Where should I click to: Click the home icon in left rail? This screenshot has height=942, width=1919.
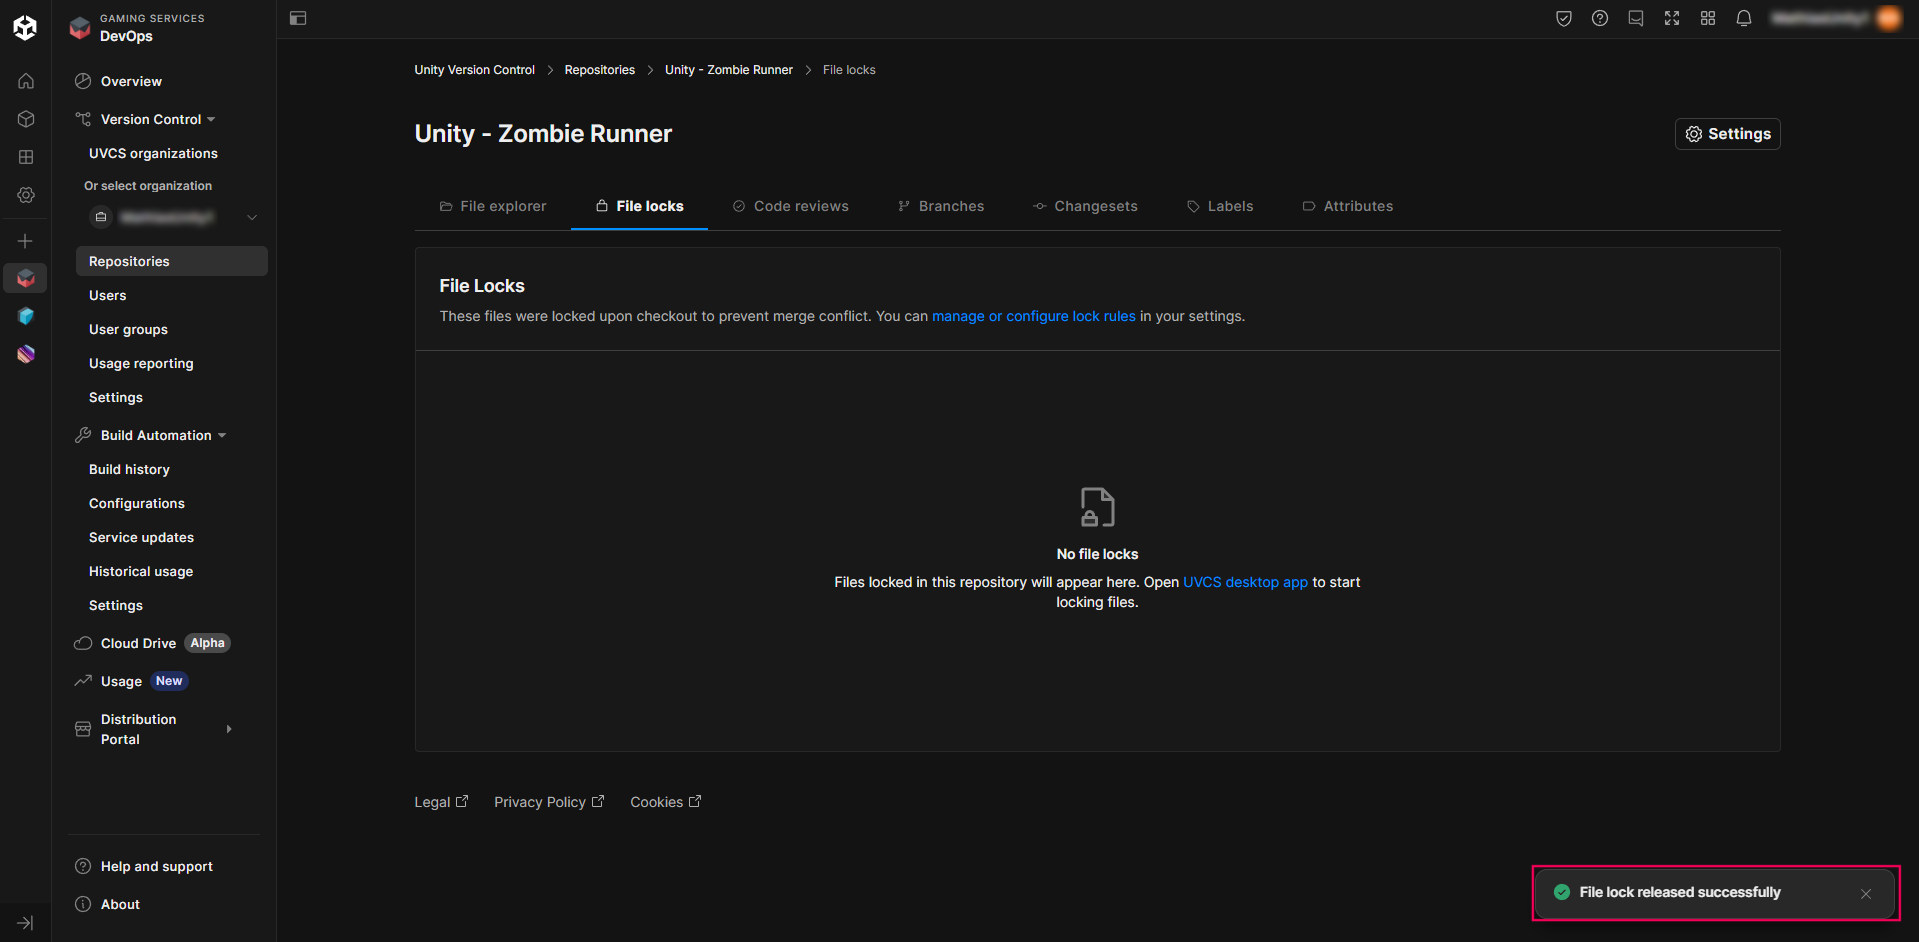click(x=26, y=81)
